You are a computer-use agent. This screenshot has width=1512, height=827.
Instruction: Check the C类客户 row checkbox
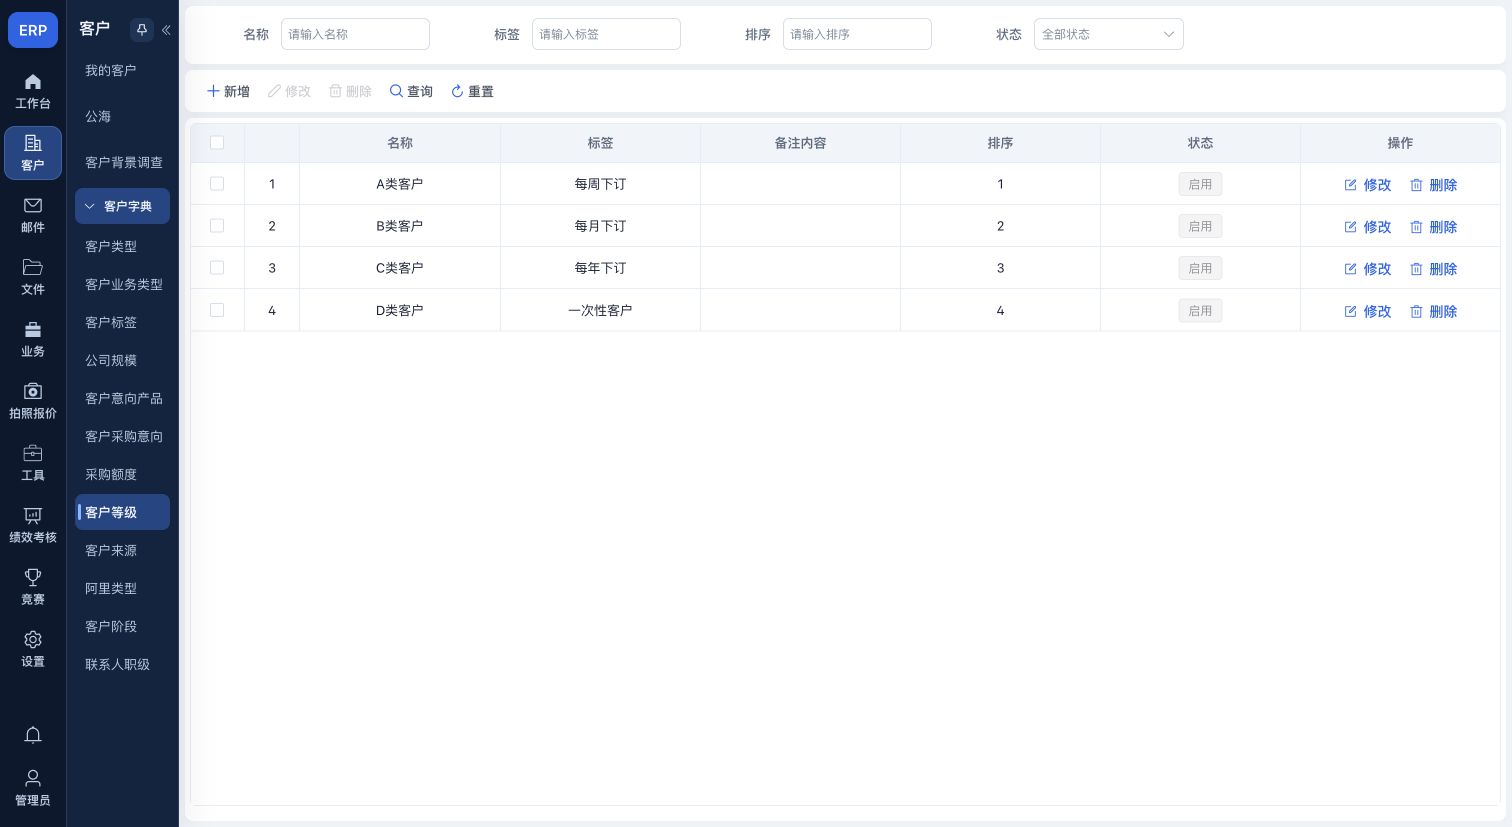(x=217, y=268)
